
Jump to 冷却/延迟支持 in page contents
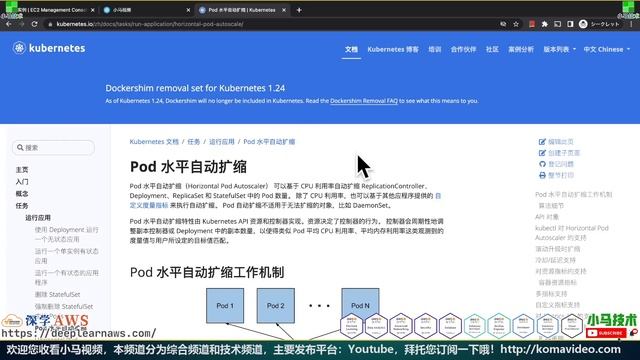point(555,260)
